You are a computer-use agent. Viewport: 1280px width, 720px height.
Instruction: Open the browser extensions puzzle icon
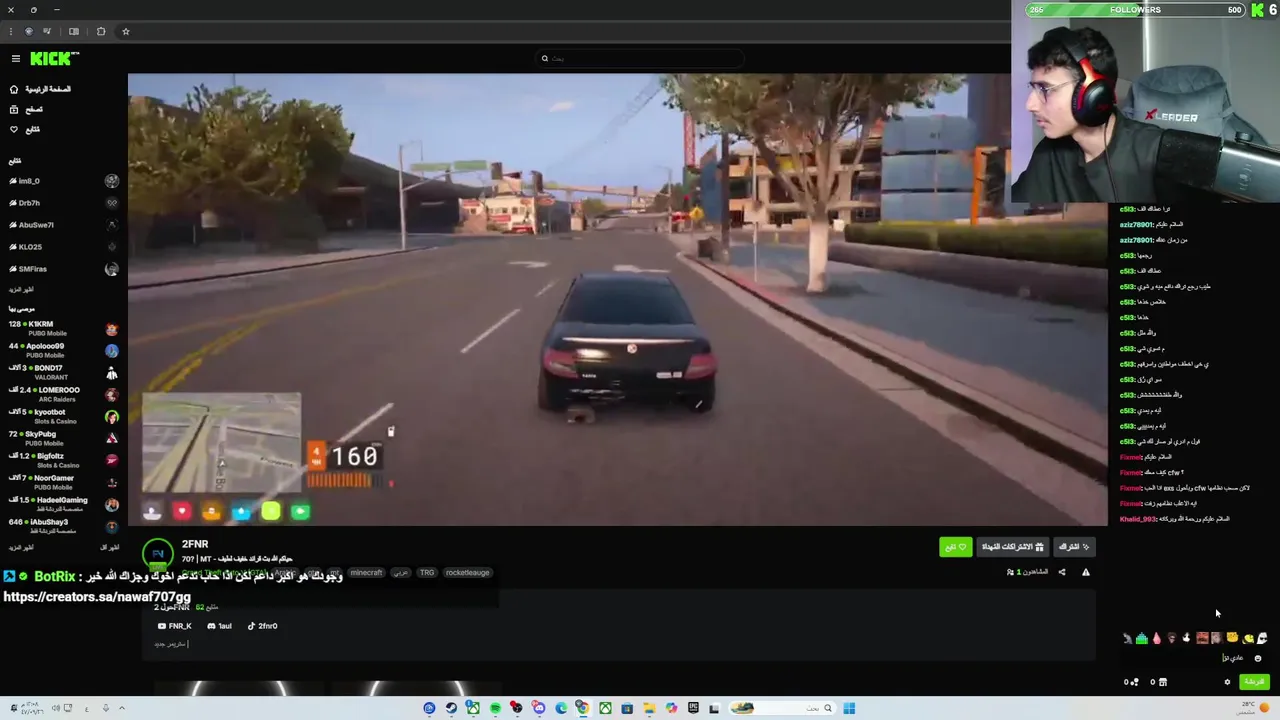tap(101, 31)
